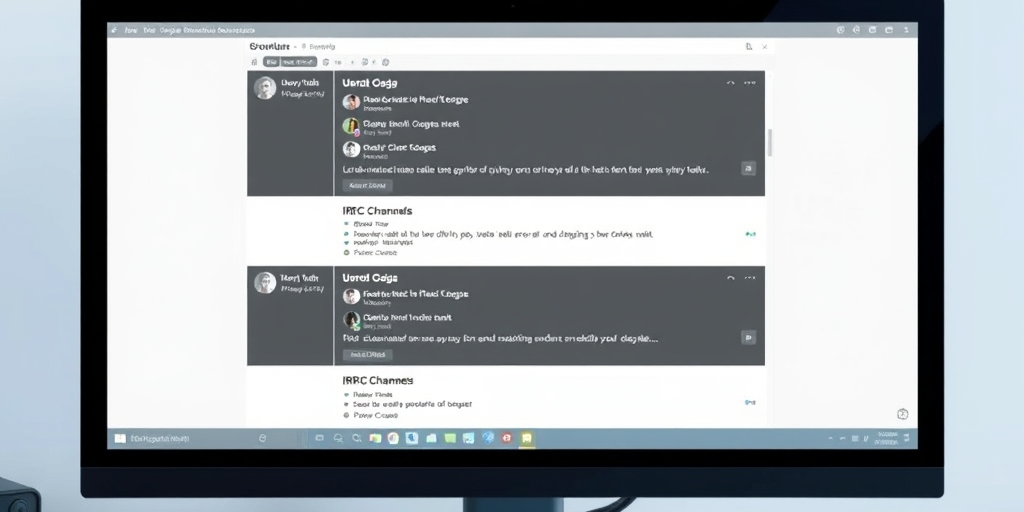This screenshot has width=1024, height=512.
Task: Click the Windows Start button on taskbar
Action: click(x=120, y=438)
